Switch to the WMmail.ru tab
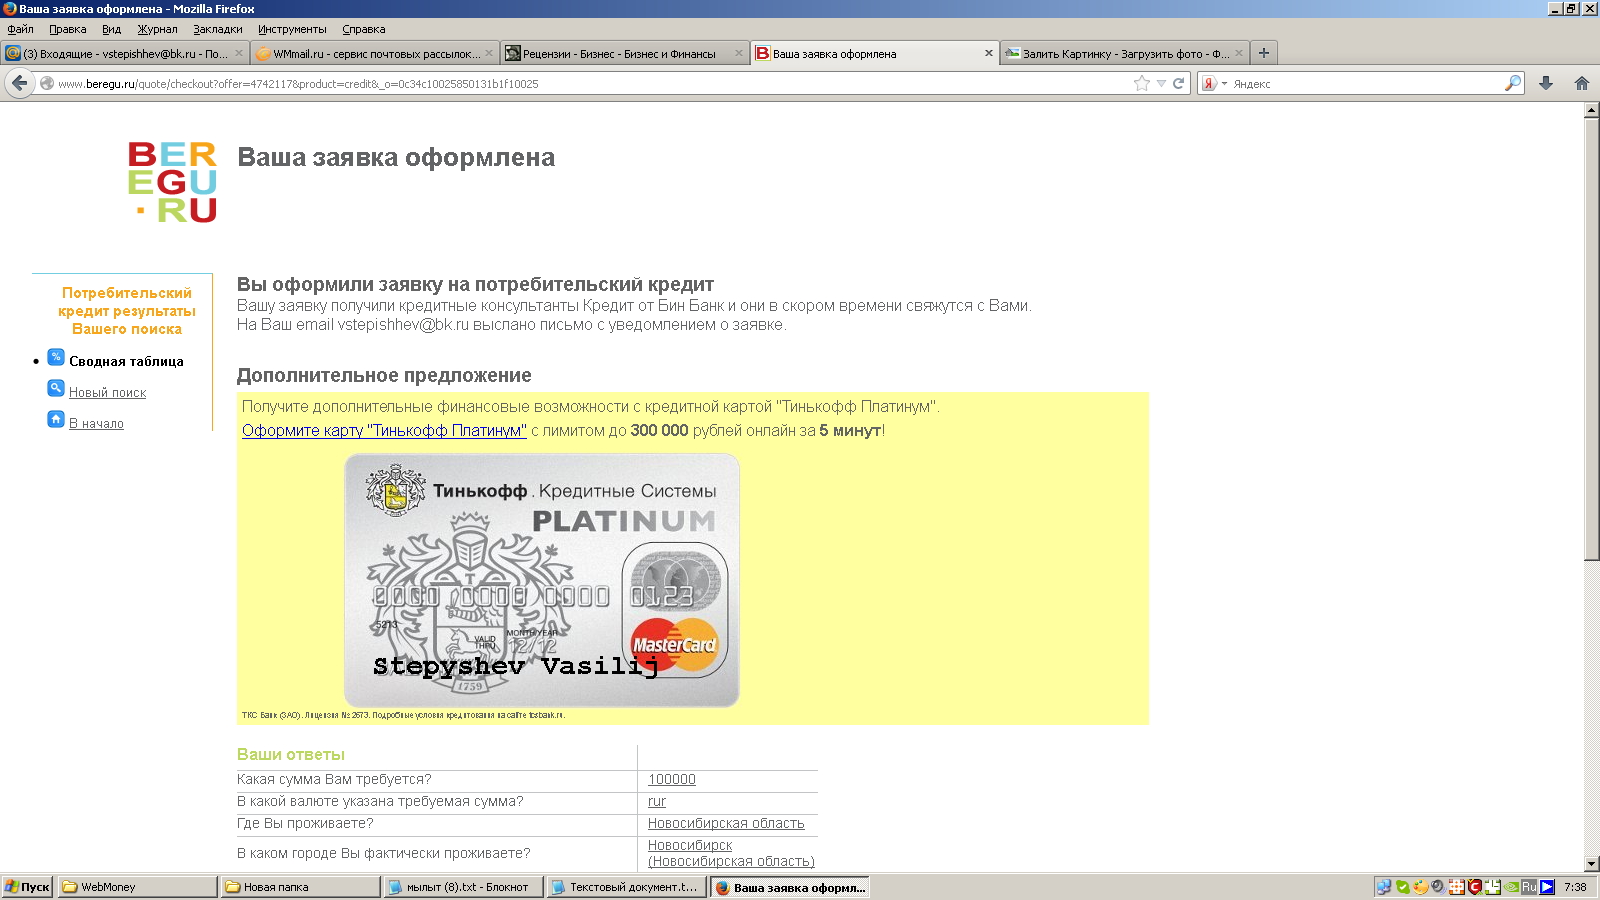The width and height of the screenshot is (1600, 900). point(374,54)
